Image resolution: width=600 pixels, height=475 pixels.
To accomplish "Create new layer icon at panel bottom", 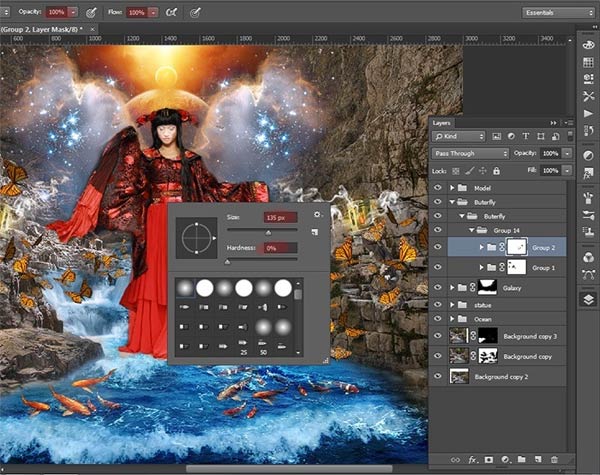I will [538, 459].
